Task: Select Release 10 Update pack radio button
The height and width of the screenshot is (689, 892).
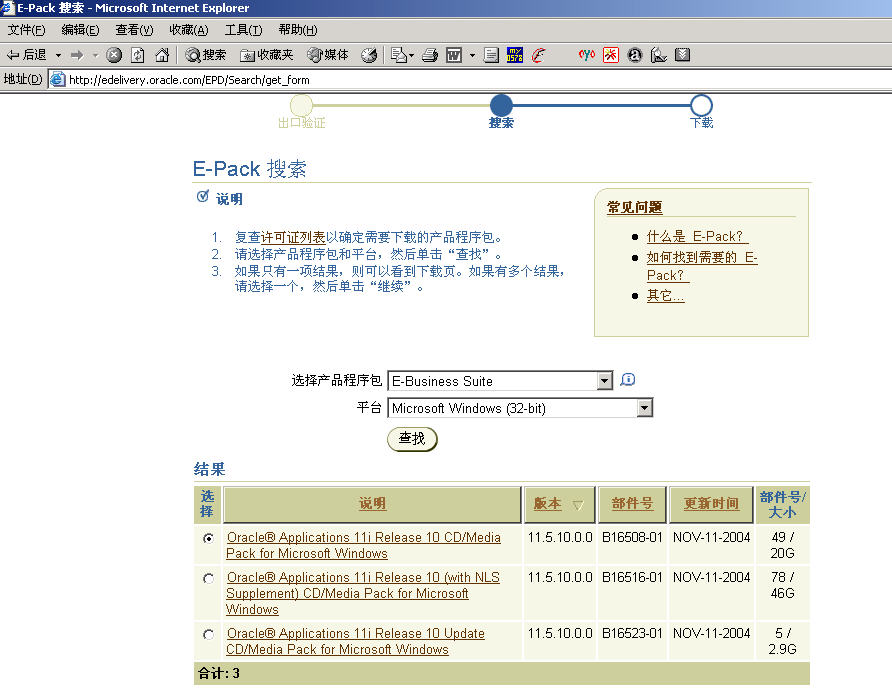Action: click(x=208, y=634)
